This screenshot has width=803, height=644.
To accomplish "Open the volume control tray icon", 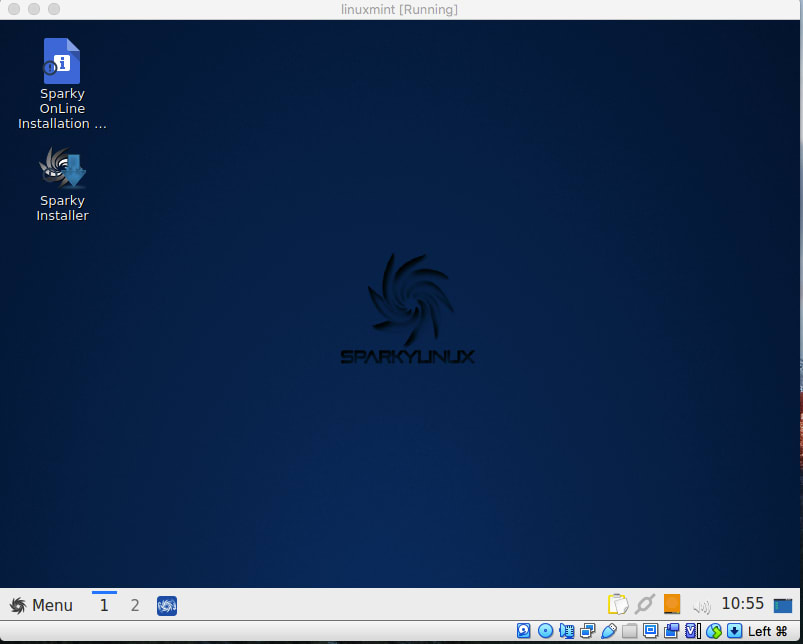I will click(701, 606).
